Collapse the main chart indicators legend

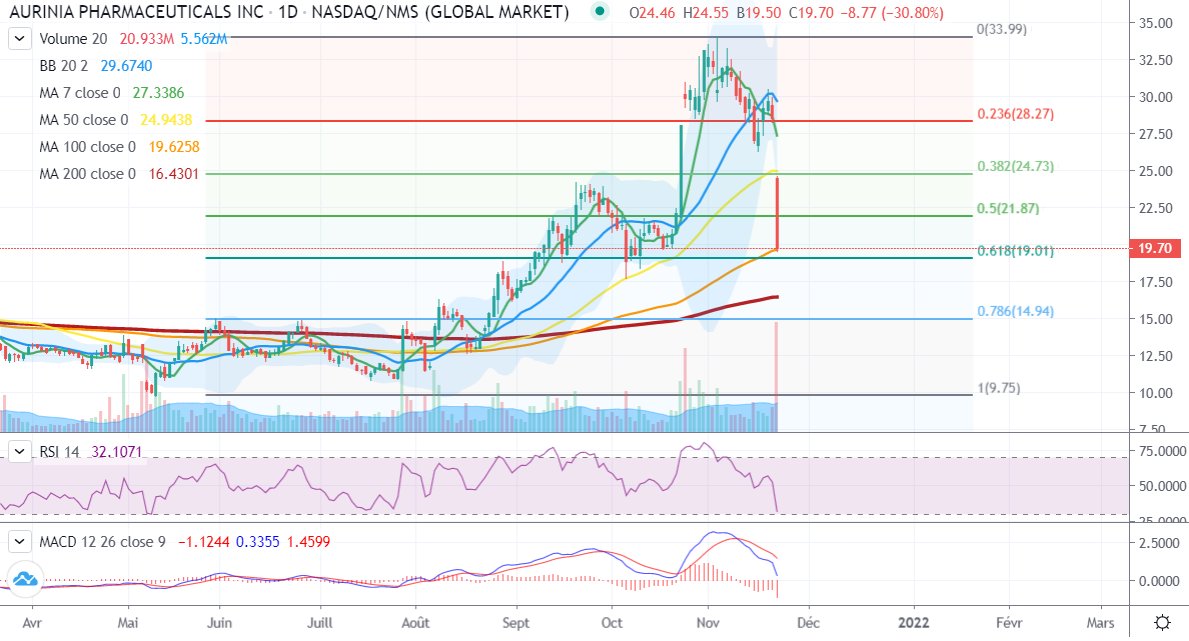(x=20, y=39)
